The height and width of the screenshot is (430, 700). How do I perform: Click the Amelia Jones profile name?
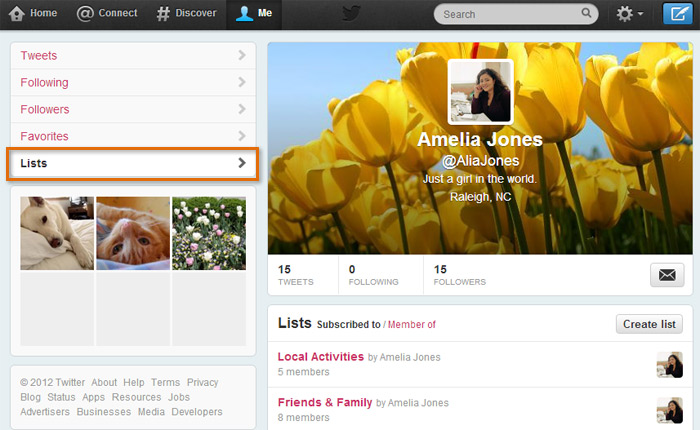click(x=480, y=140)
